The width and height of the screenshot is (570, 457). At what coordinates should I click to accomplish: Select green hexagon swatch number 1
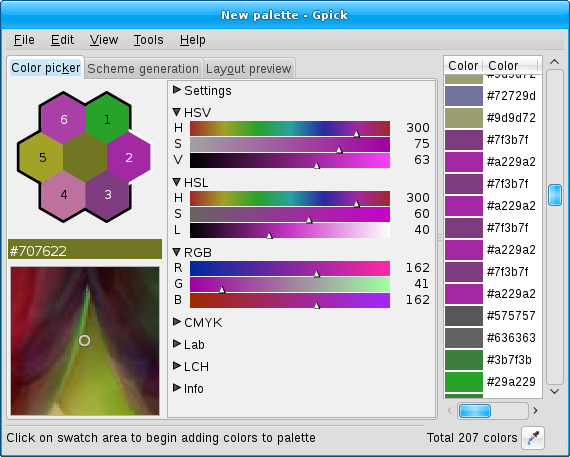(x=107, y=119)
